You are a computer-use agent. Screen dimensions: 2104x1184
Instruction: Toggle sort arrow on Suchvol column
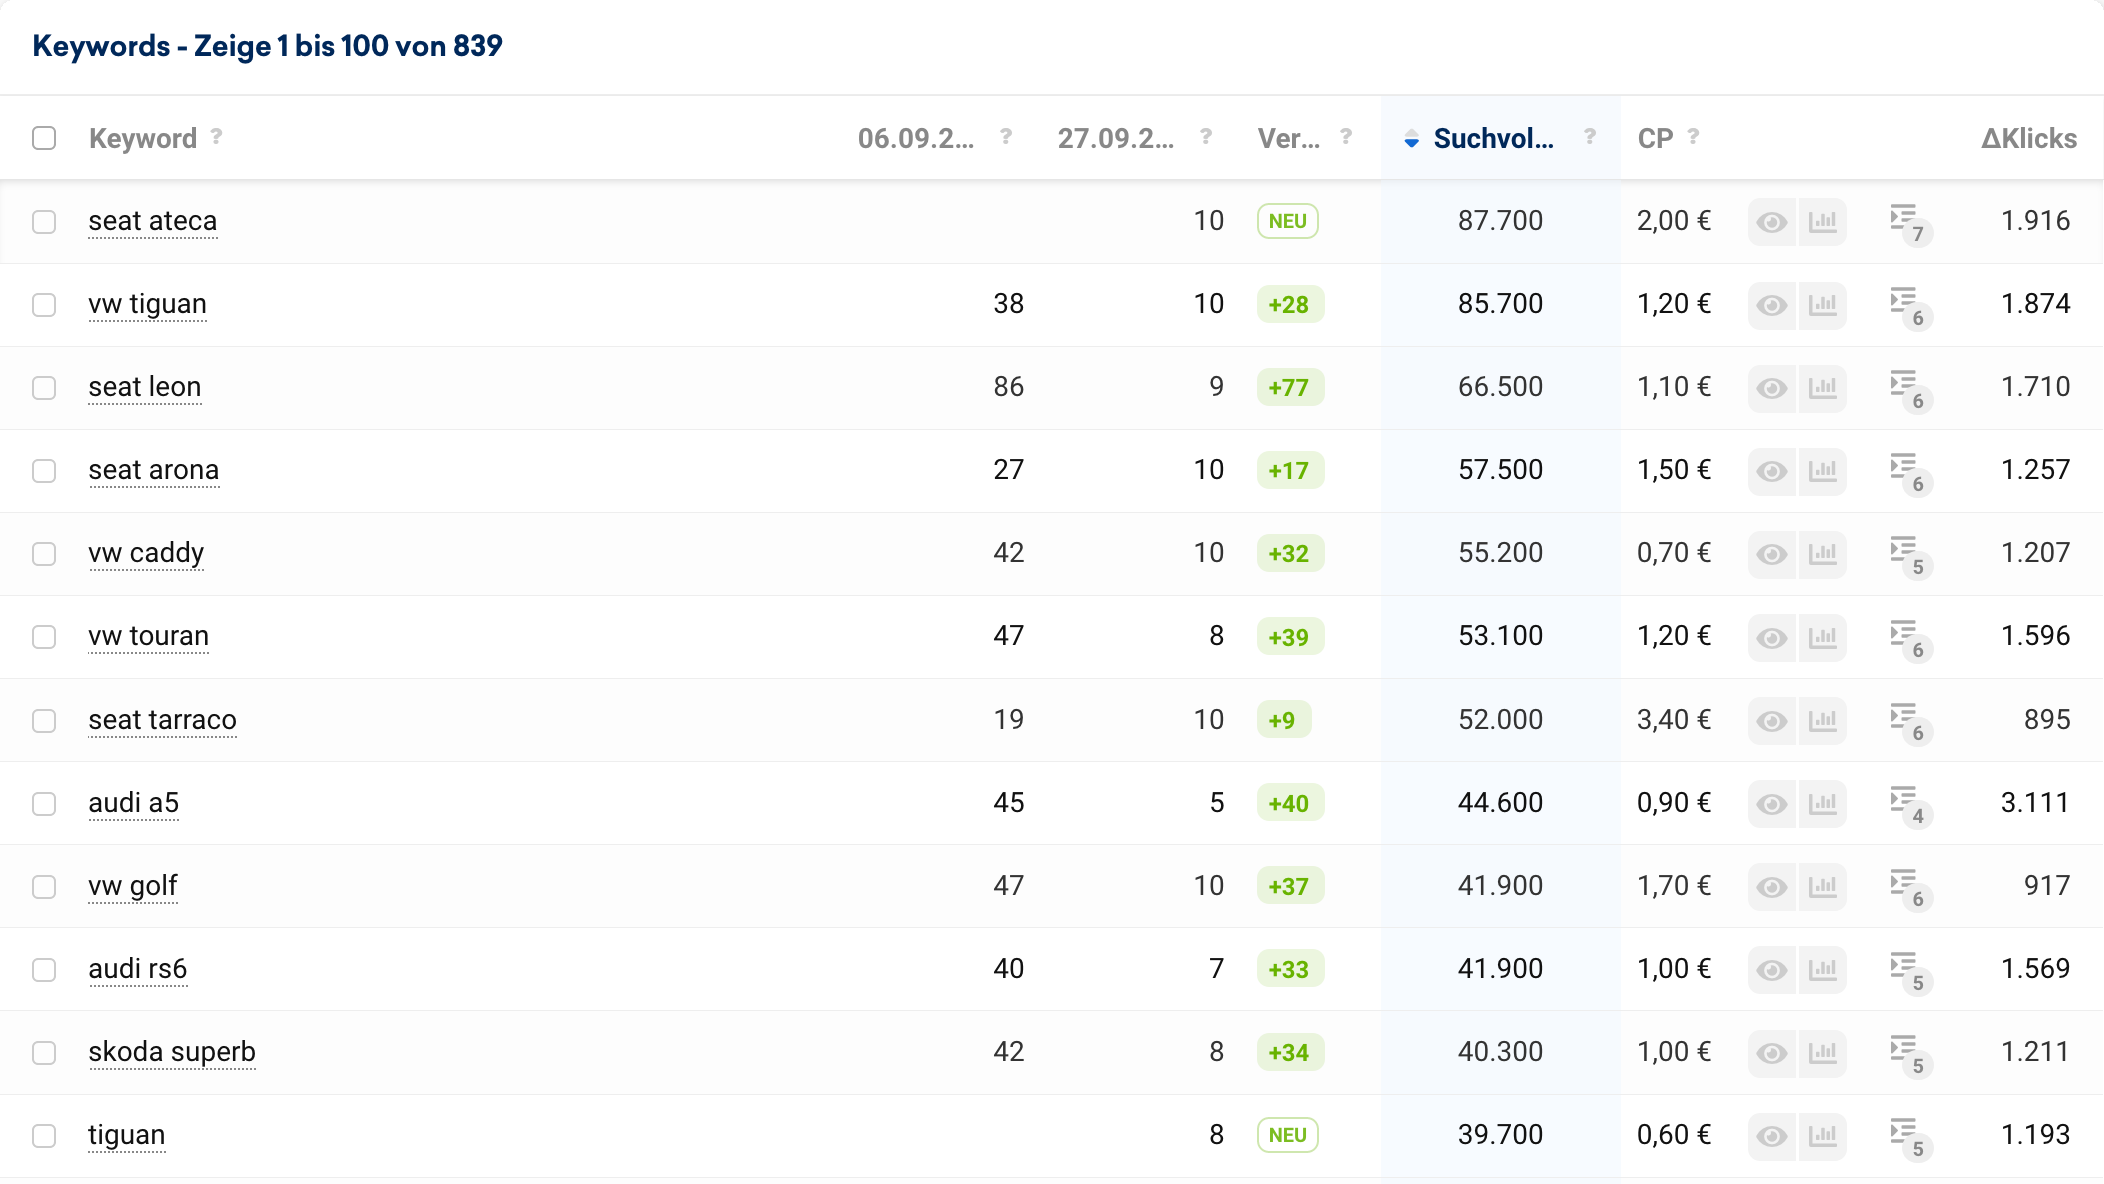[1411, 140]
